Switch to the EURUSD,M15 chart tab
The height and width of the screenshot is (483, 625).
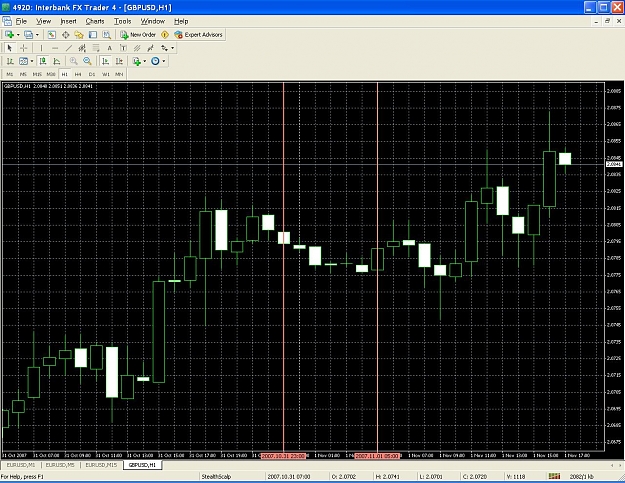click(x=101, y=465)
